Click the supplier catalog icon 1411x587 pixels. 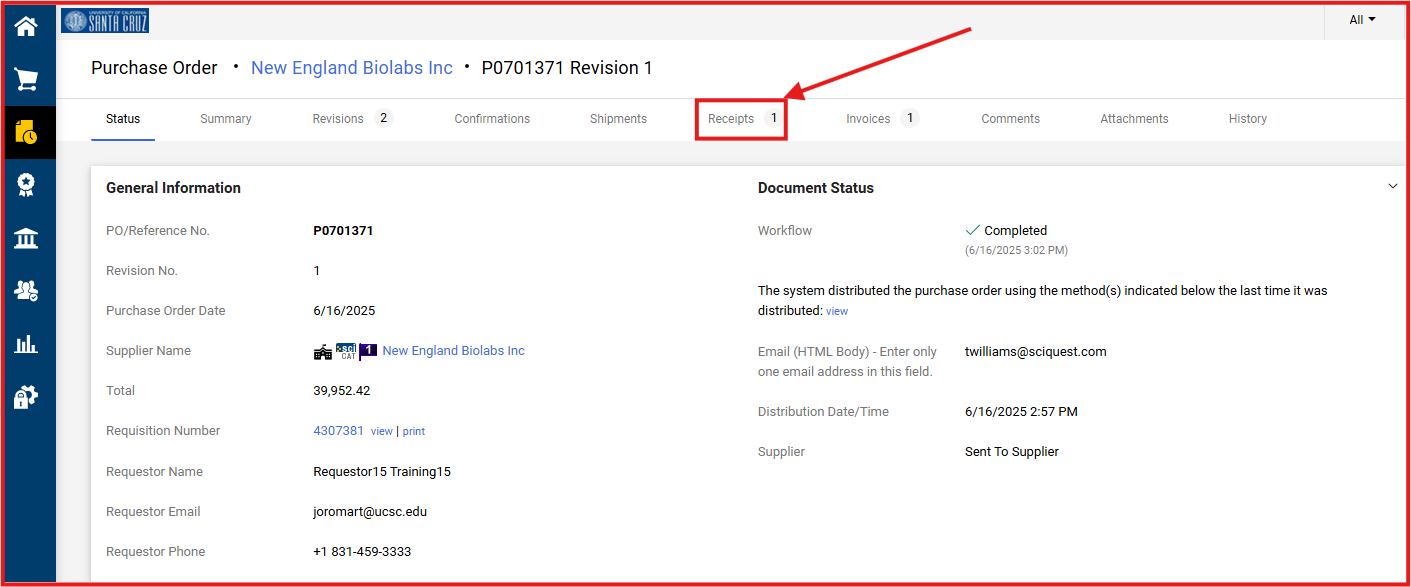tap(346, 351)
